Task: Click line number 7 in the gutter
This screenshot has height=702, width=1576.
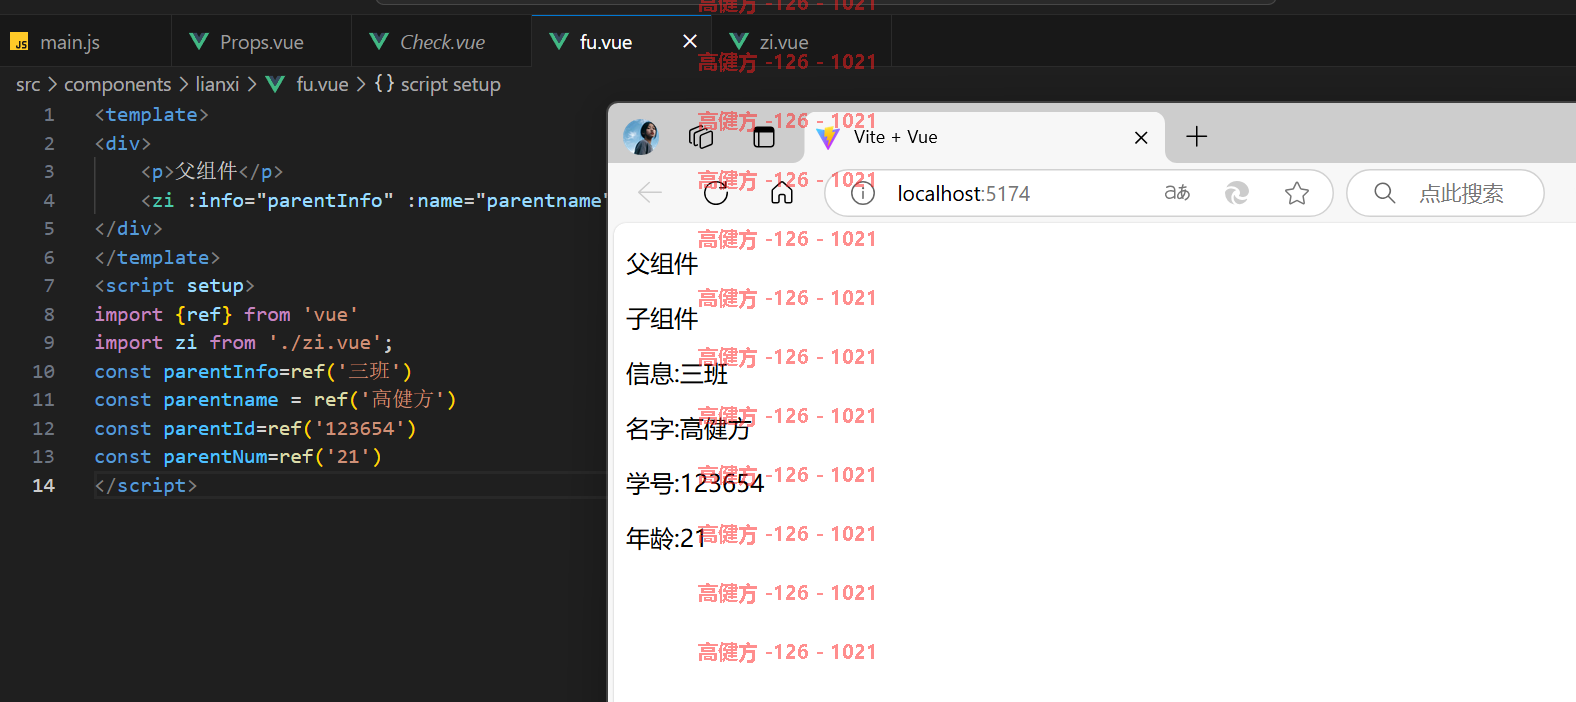Action: [x=49, y=285]
